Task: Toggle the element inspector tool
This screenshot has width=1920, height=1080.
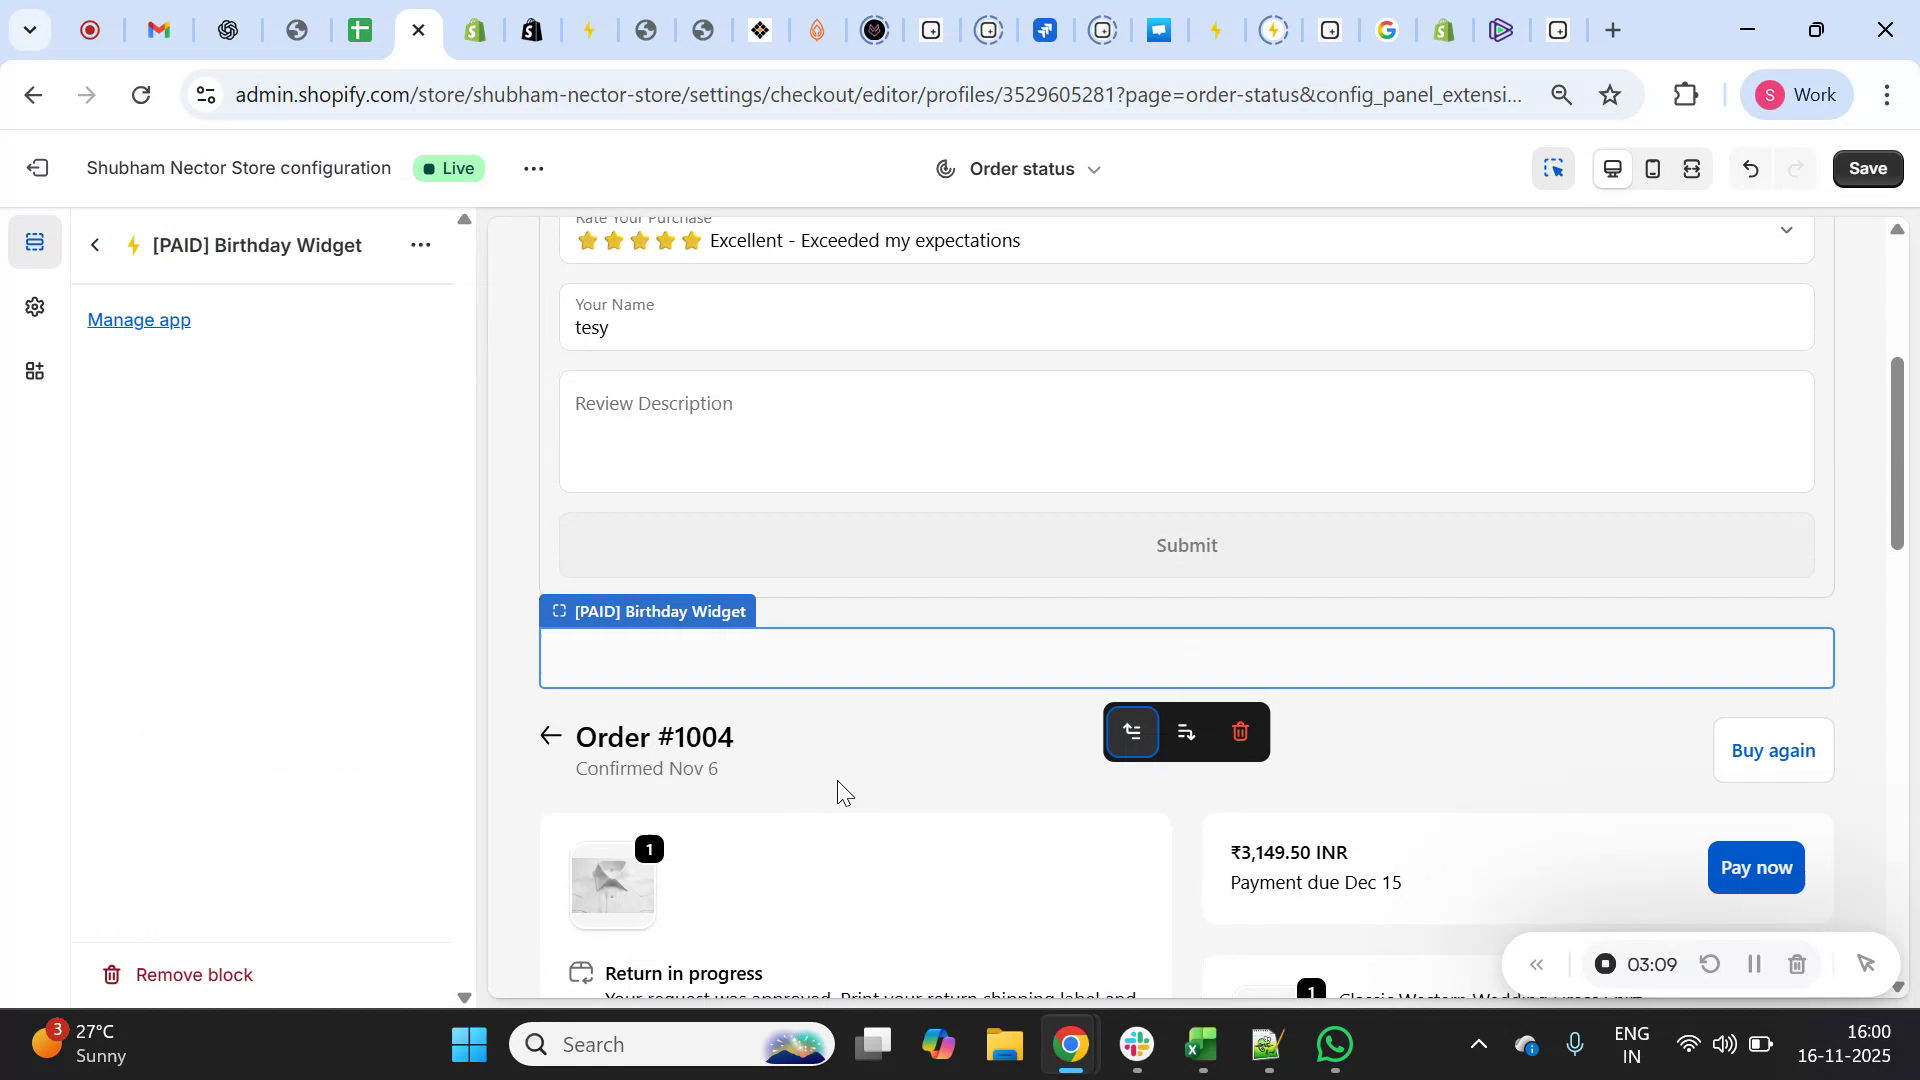Action: pyautogui.click(x=1553, y=168)
